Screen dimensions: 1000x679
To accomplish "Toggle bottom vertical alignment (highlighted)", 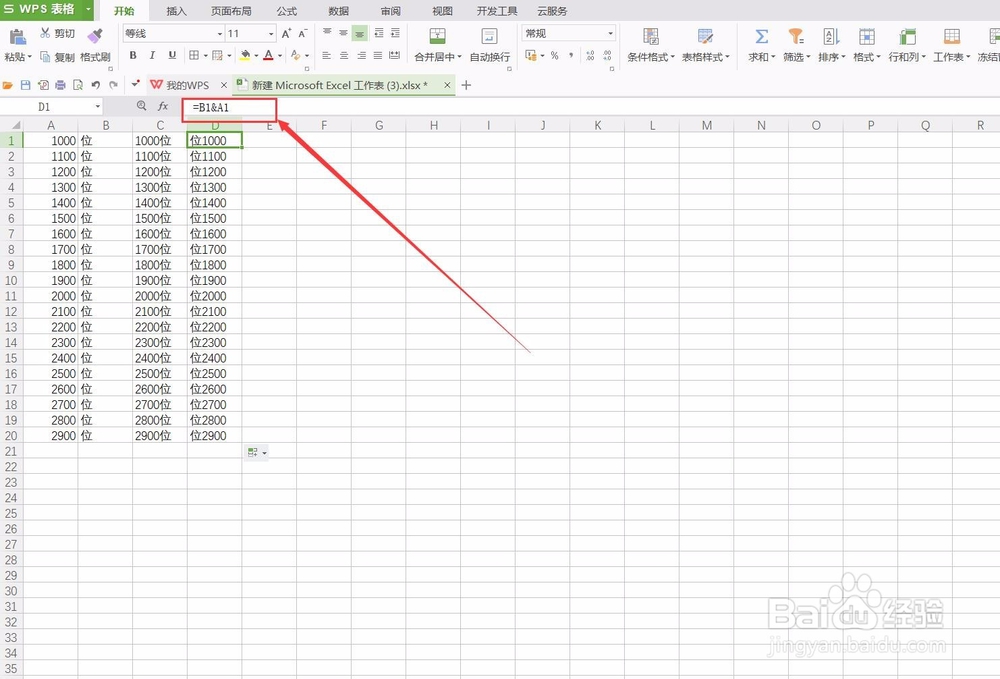I will (x=360, y=33).
